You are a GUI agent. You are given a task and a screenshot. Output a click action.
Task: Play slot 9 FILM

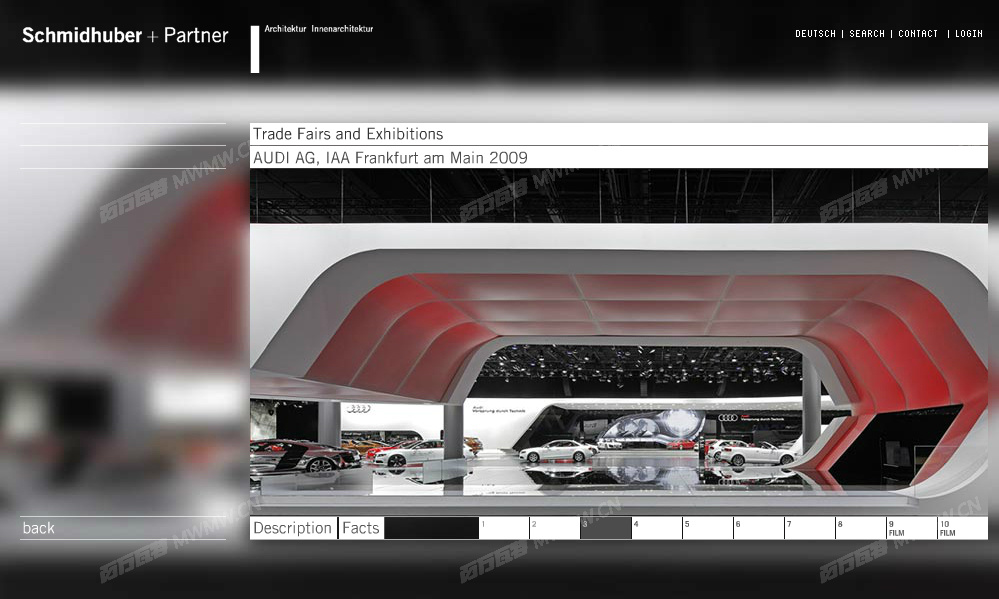912,528
